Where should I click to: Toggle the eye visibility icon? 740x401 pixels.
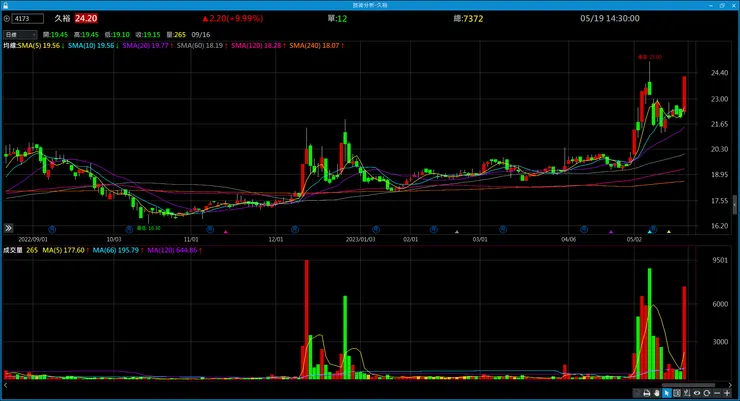tap(697, 393)
